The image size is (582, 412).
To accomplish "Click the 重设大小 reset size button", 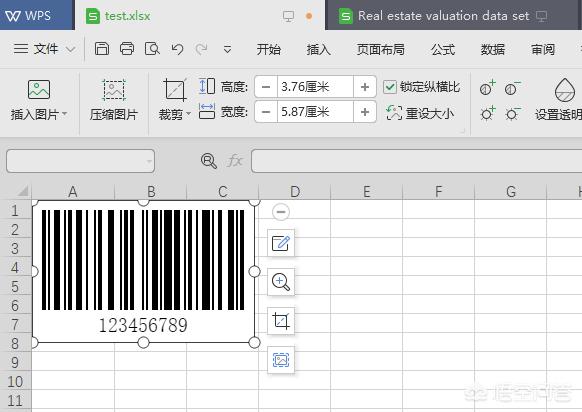I will click(420, 113).
